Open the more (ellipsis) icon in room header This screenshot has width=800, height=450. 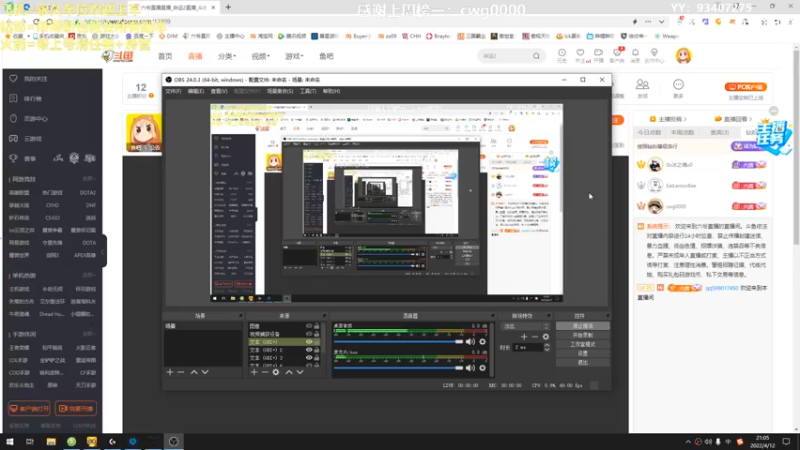click(678, 84)
